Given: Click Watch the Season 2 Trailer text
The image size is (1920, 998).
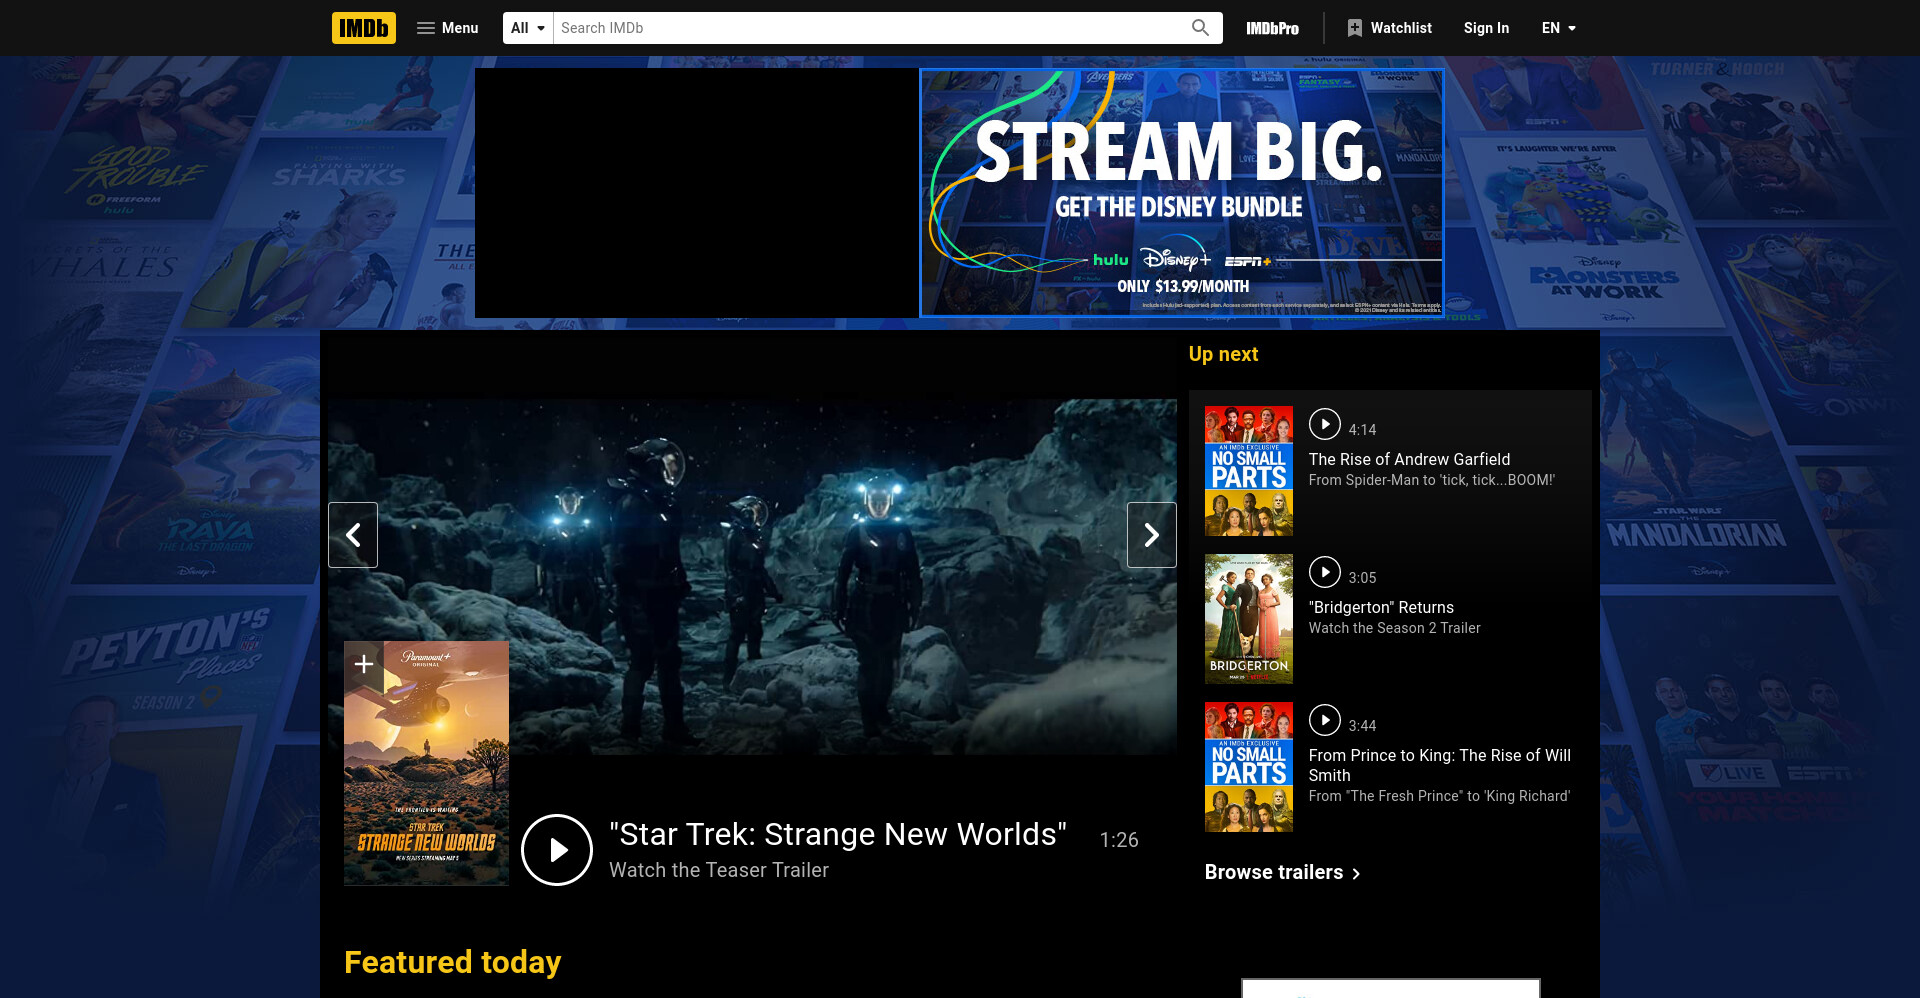Looking at the screenshot, I should [x=1394, y=628].
